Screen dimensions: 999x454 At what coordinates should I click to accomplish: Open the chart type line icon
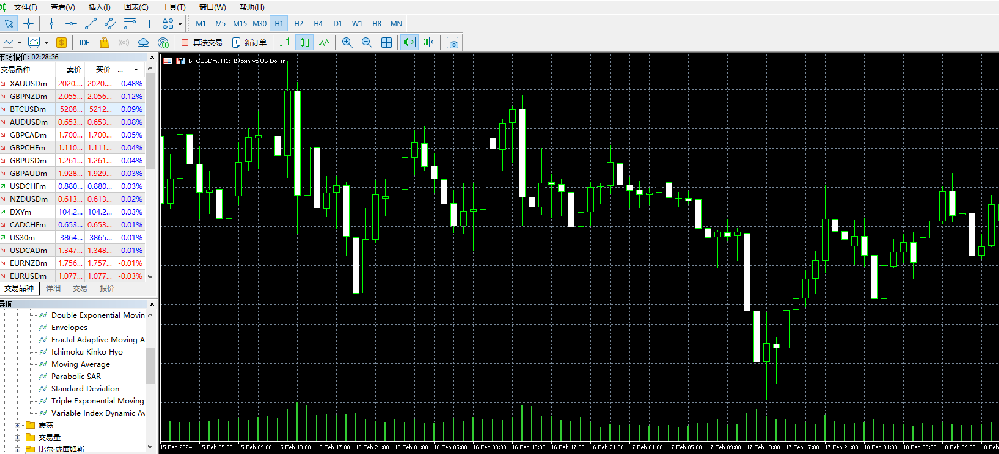pos(9,43)
